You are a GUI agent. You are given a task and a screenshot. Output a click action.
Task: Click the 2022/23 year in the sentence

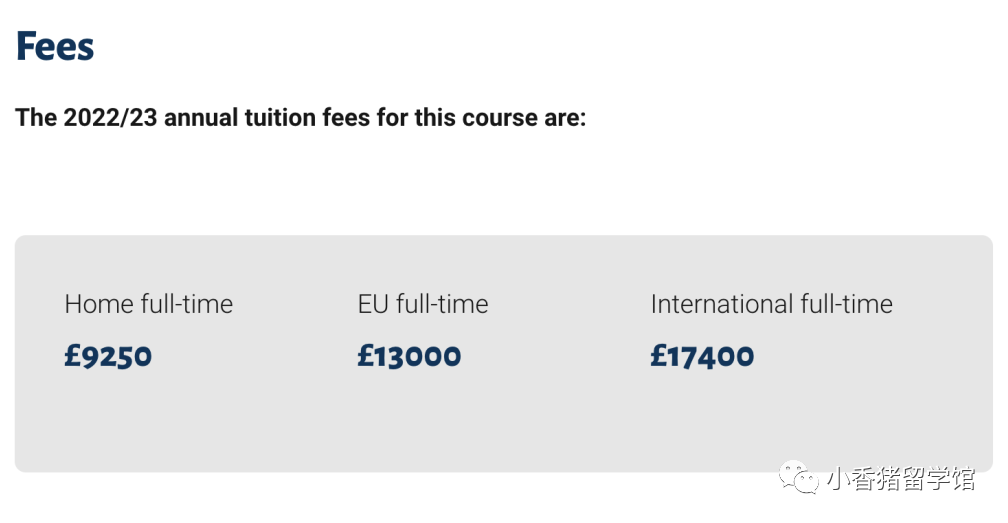click(x=110, y=118)
